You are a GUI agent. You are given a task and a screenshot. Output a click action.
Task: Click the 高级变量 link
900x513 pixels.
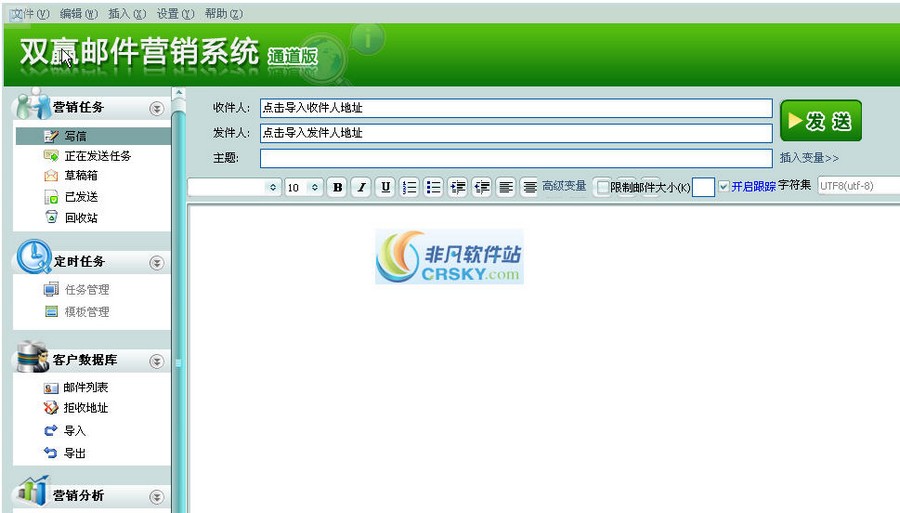(x=564, y=186)
